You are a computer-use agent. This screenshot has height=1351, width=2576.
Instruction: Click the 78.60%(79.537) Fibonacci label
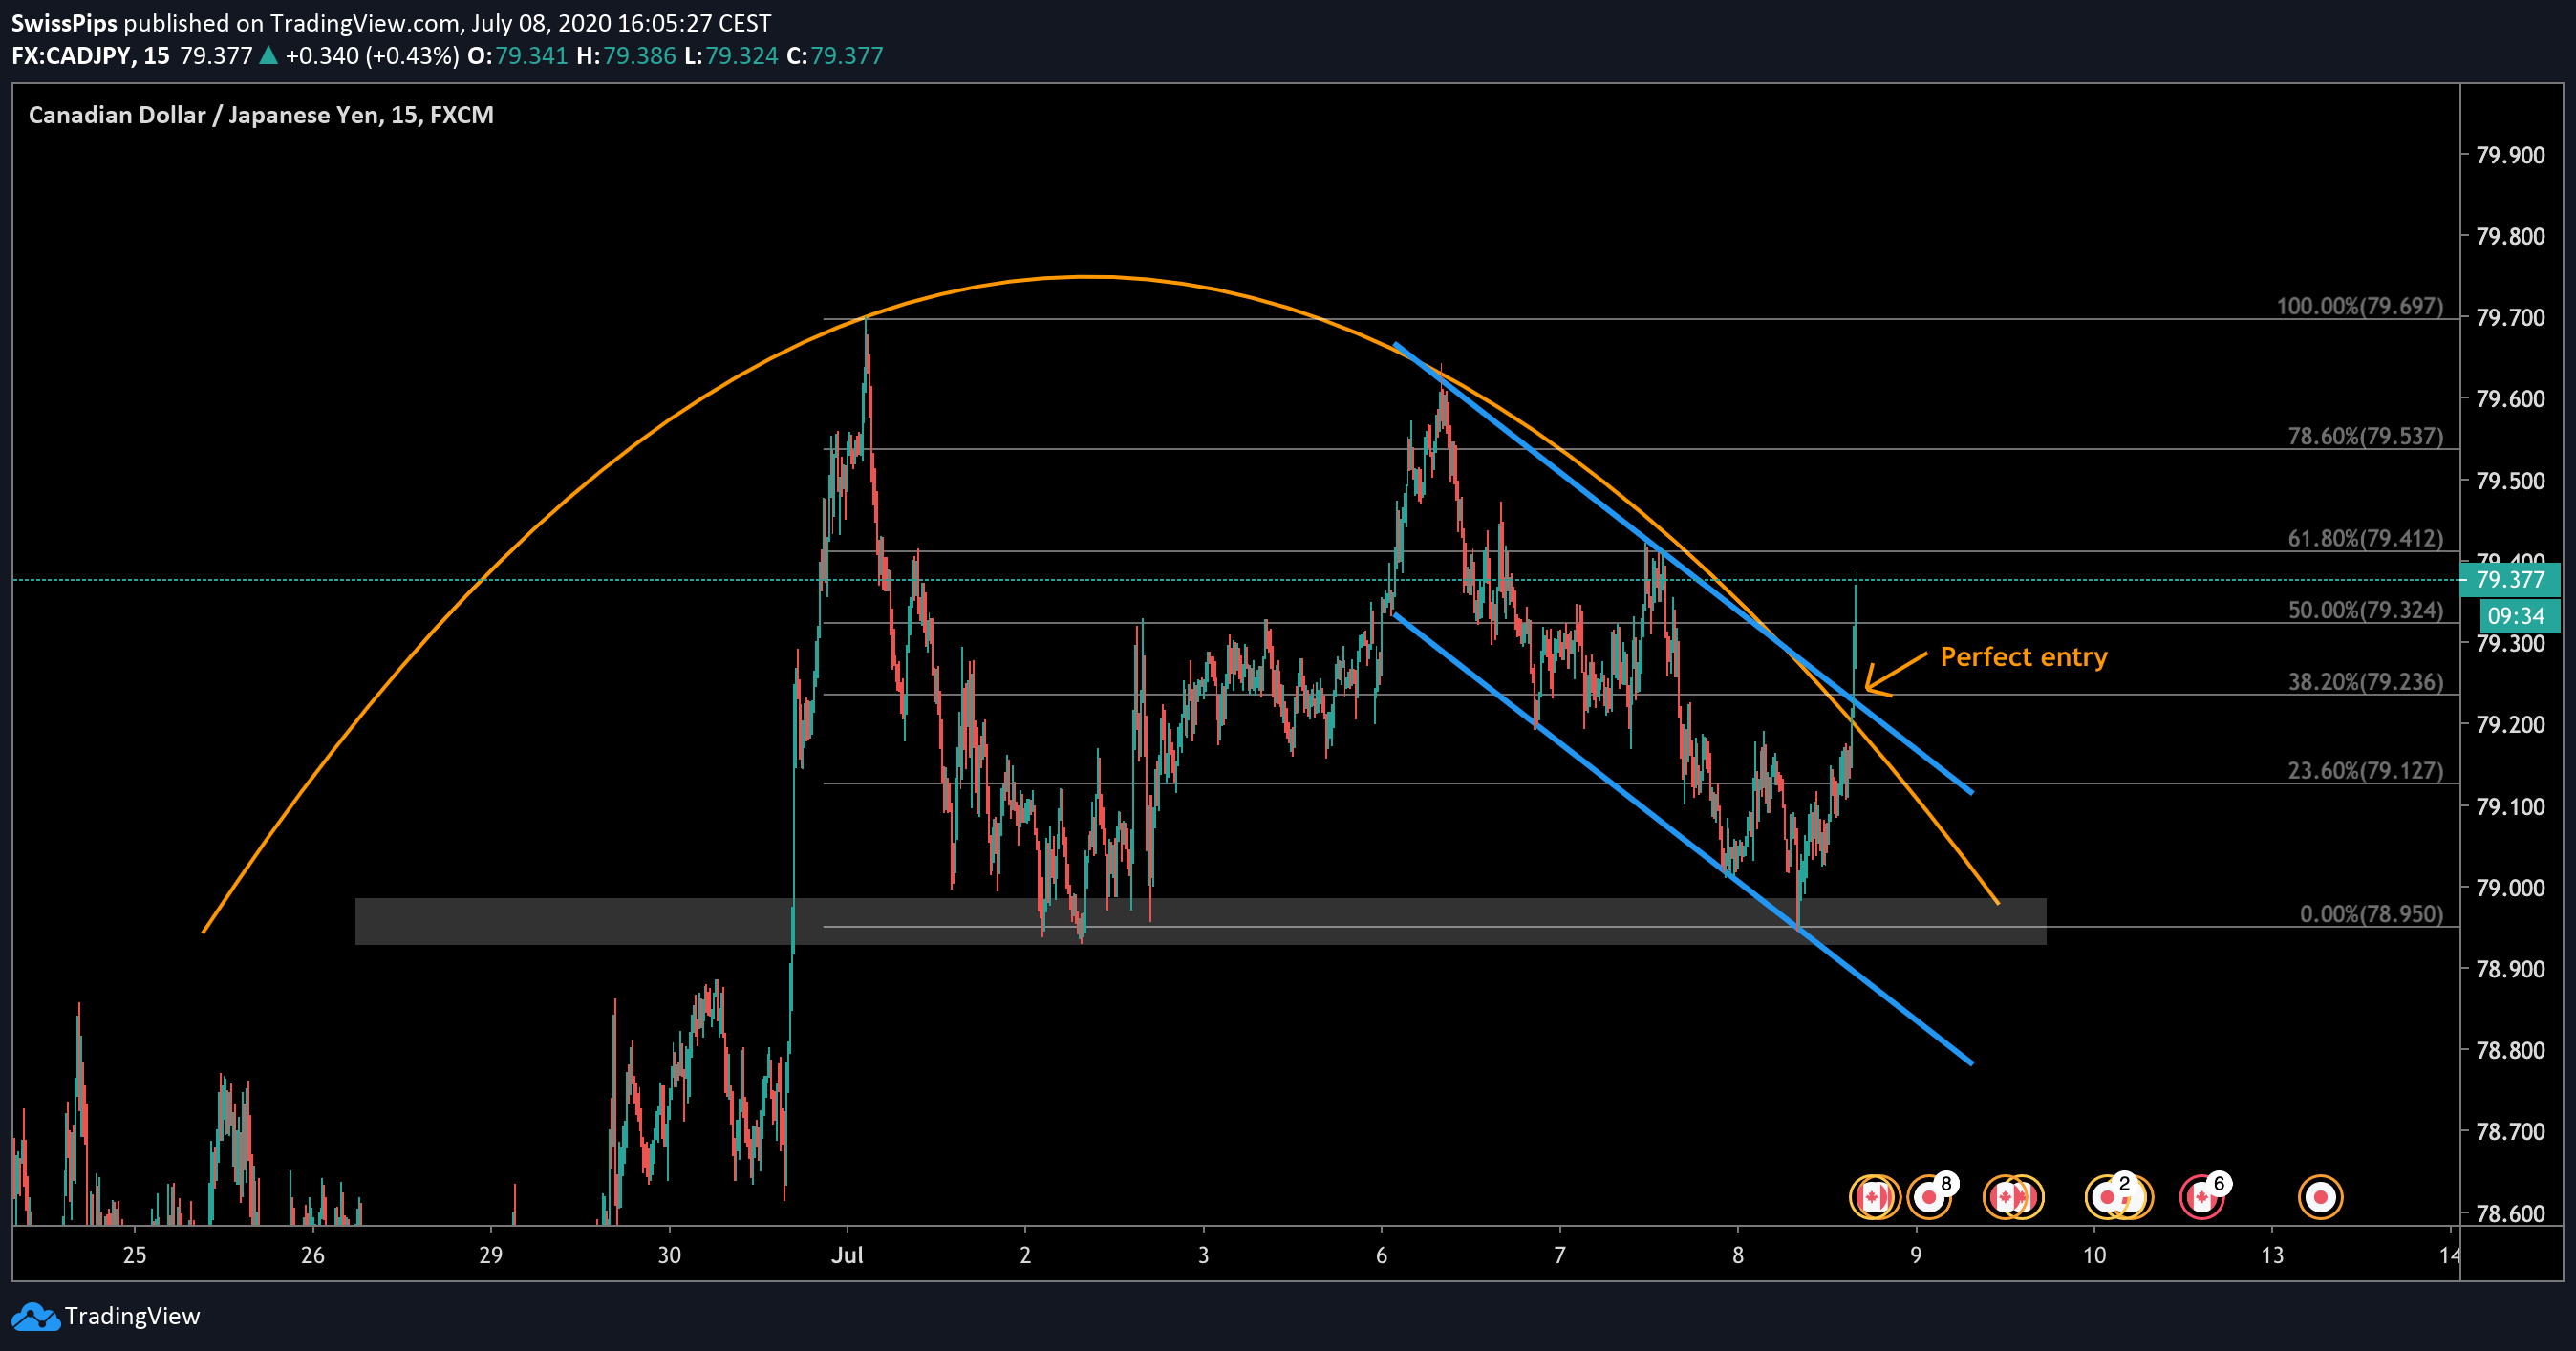(x=2365, y=436)
